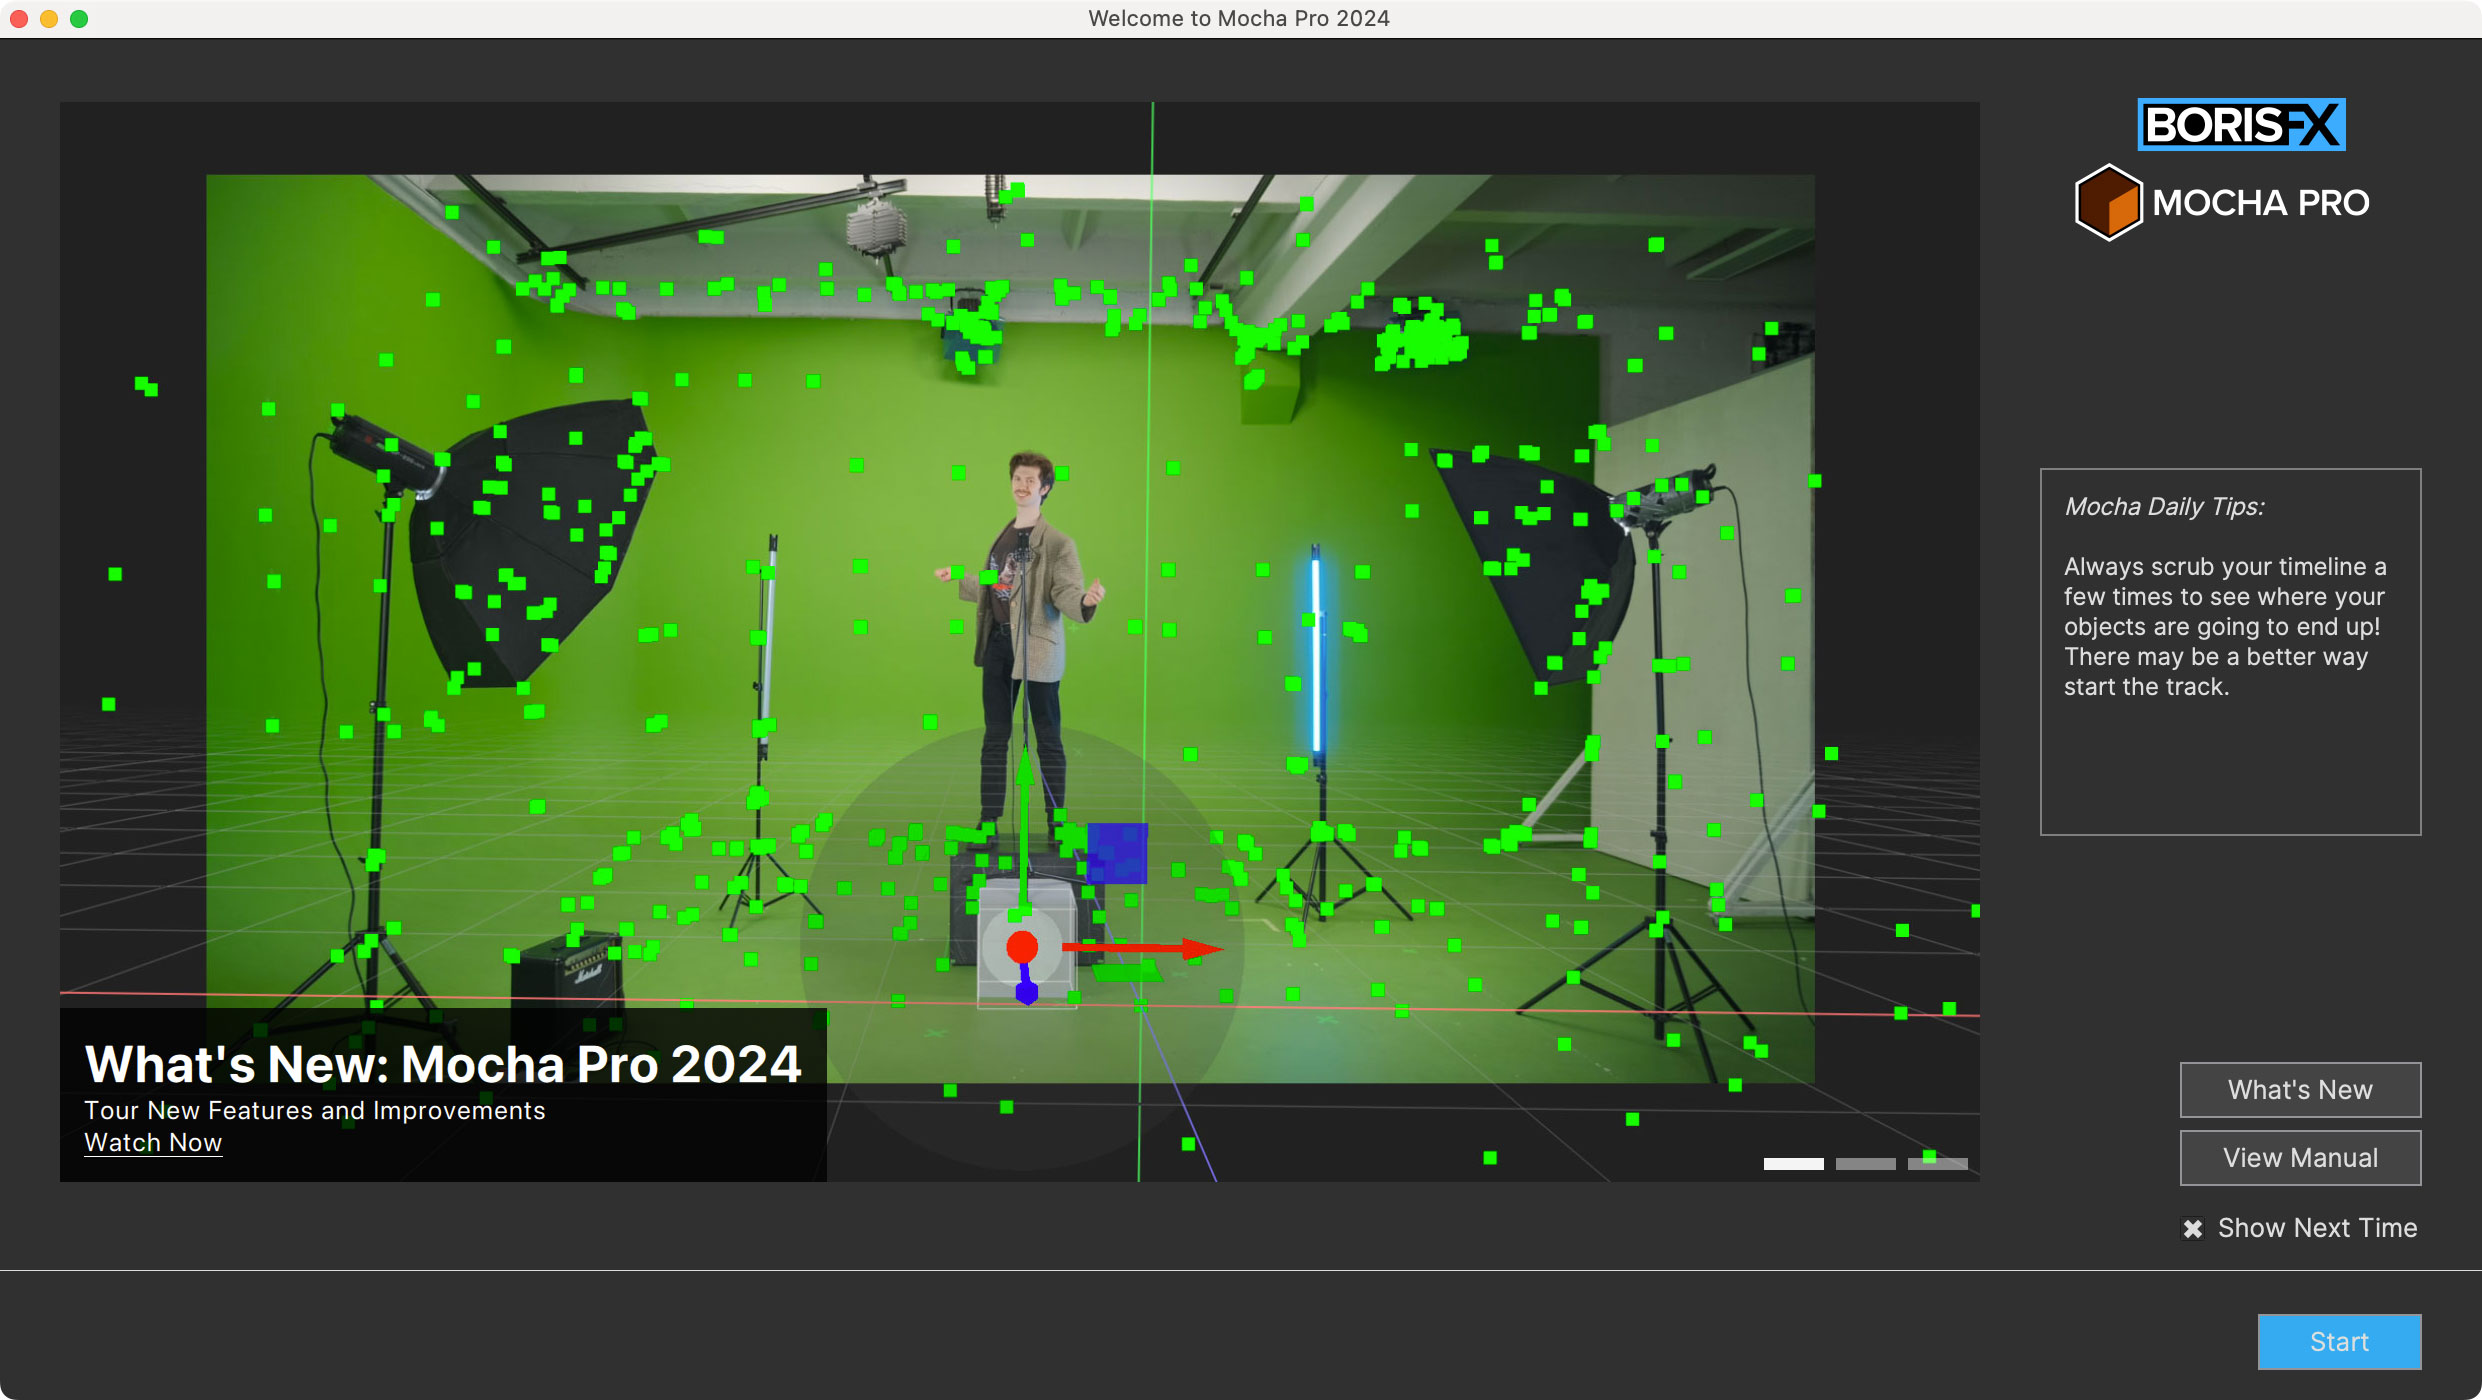Toggle the Show Next Time checkbox
The width and height of the screenshot is (2482, 1400).
click(2193, 1228)
